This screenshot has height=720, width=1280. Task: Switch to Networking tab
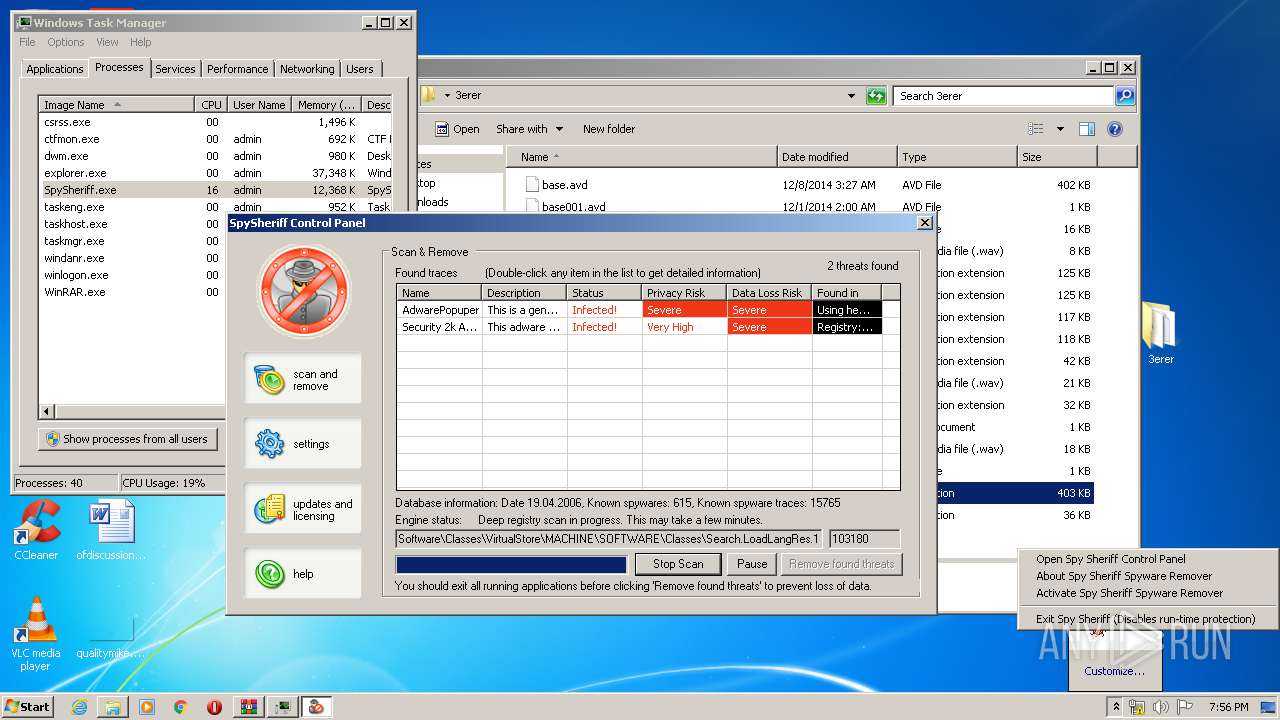(x=307, y=69)
